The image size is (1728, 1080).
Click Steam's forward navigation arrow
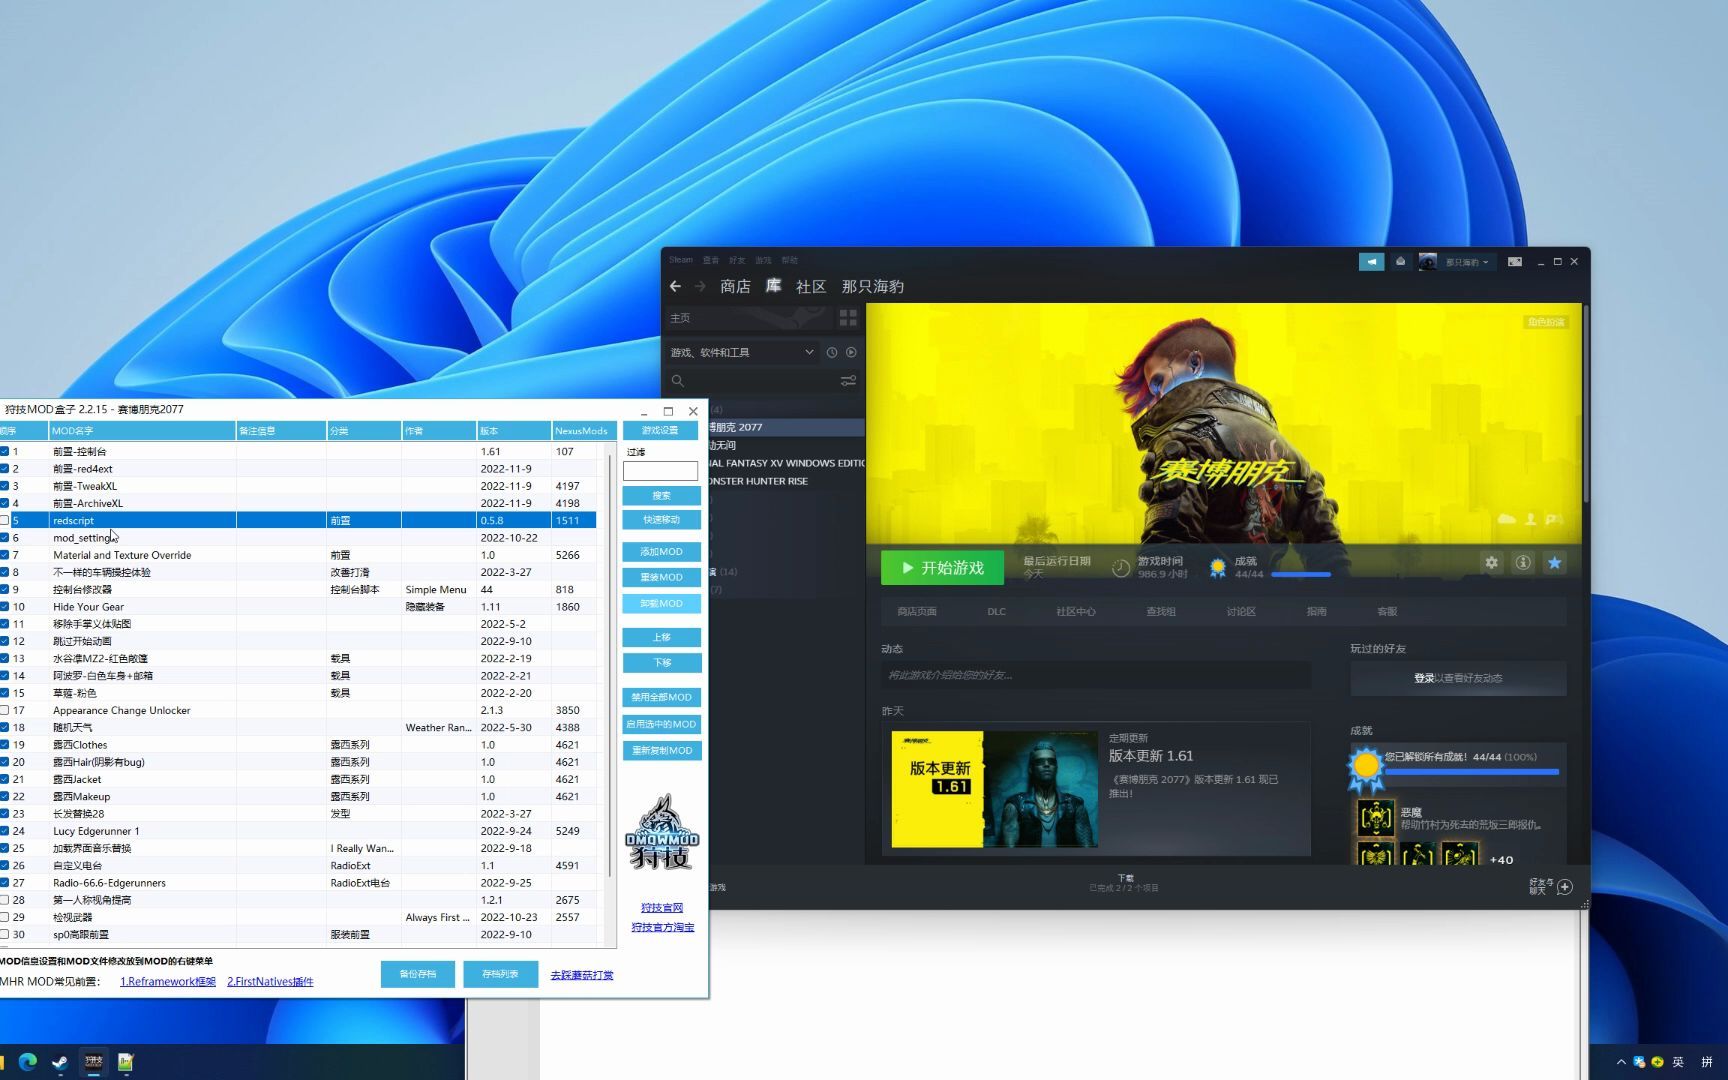coord(700,286)
